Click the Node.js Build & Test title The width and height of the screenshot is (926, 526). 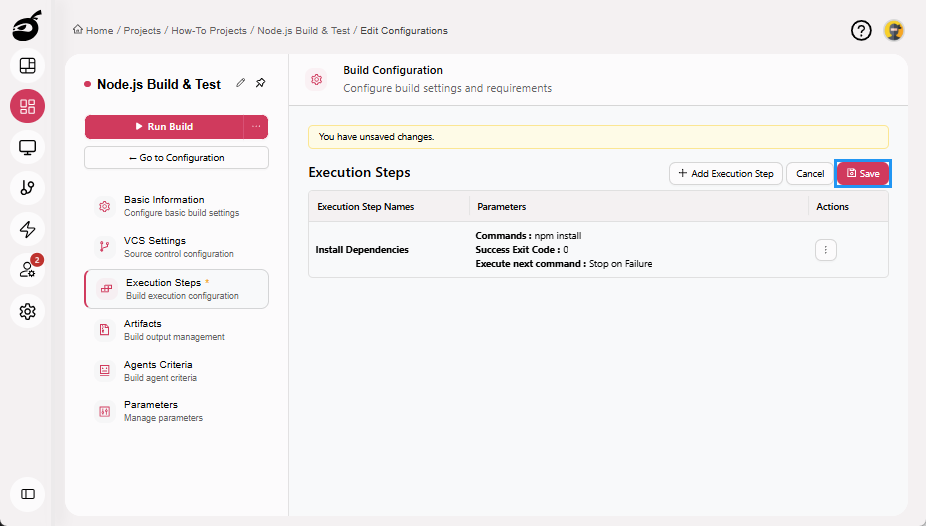pos(159,84)
